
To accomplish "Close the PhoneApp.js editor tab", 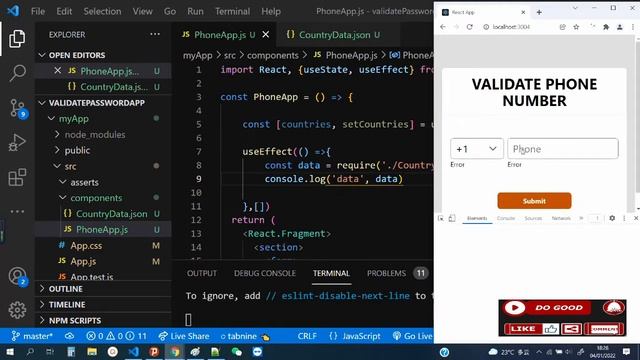I will point(266,35).
